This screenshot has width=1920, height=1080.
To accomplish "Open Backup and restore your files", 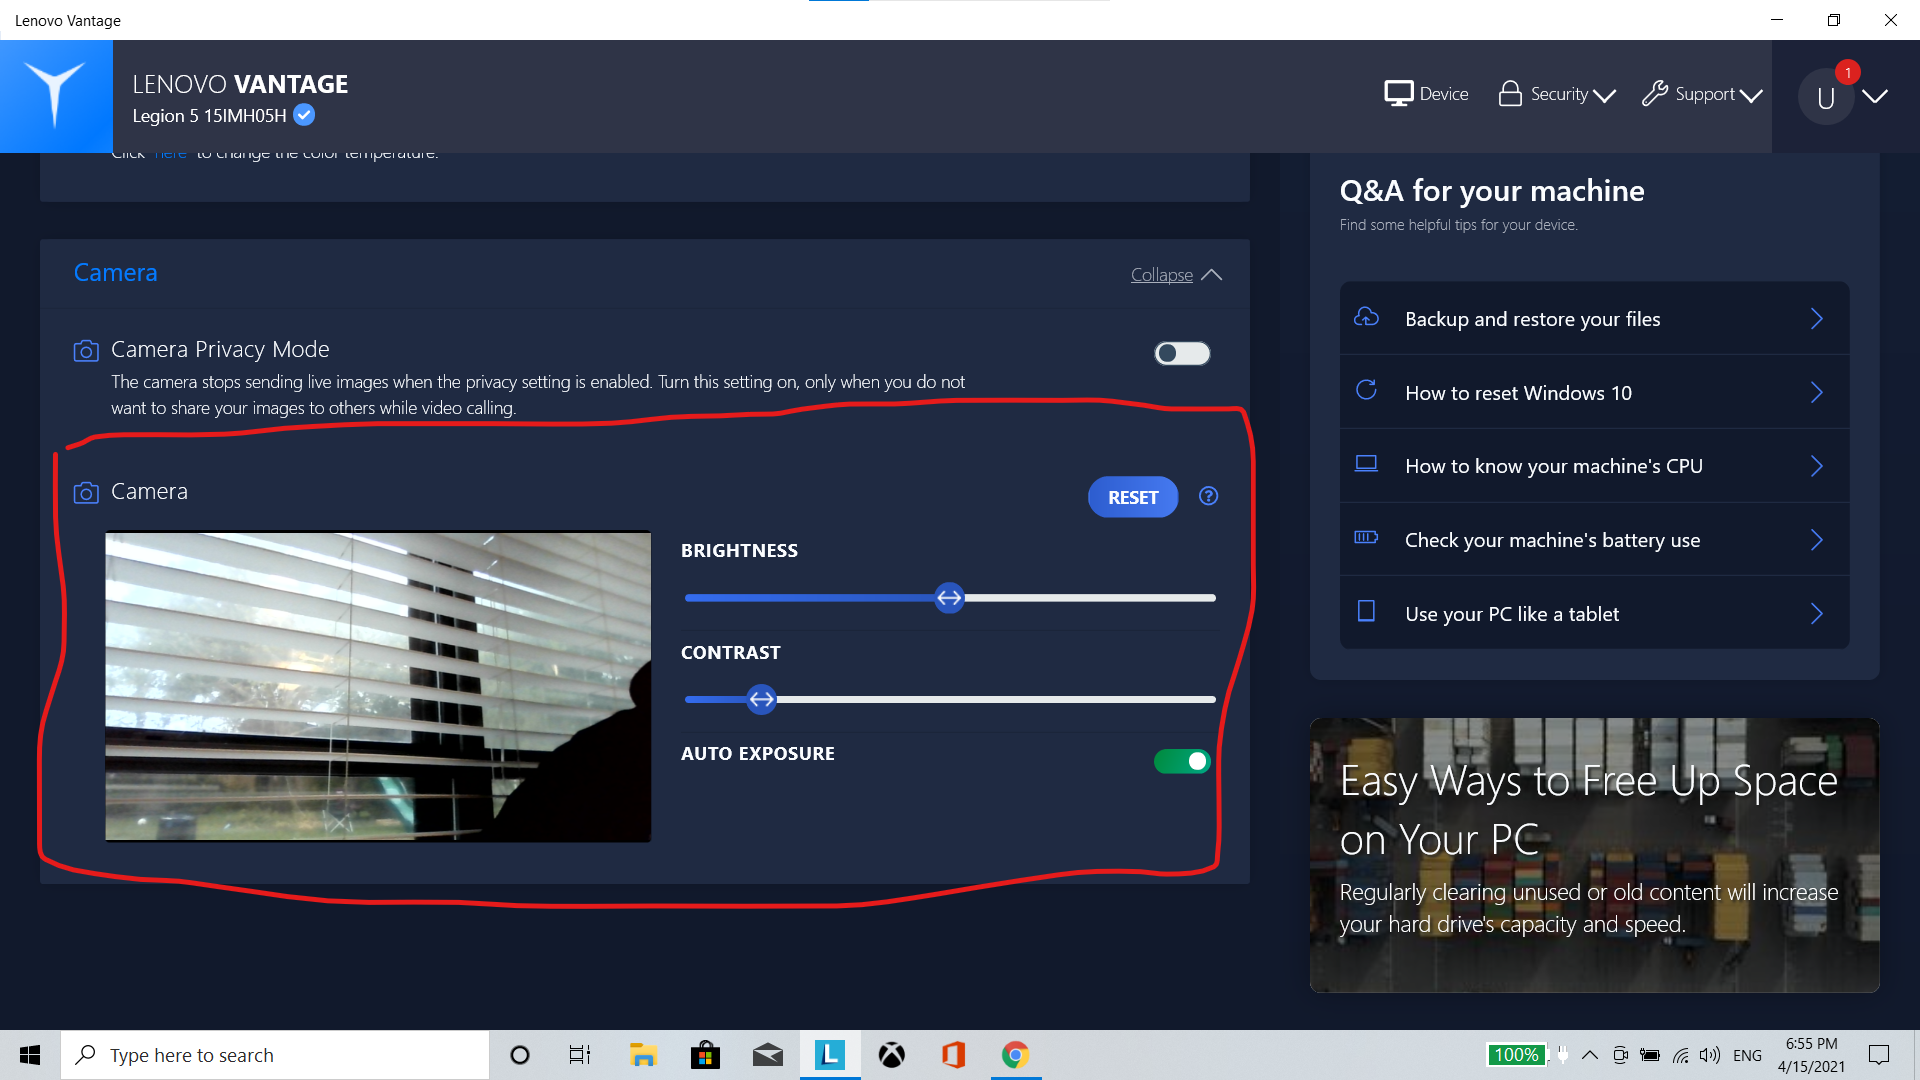I will (1594, 318).
